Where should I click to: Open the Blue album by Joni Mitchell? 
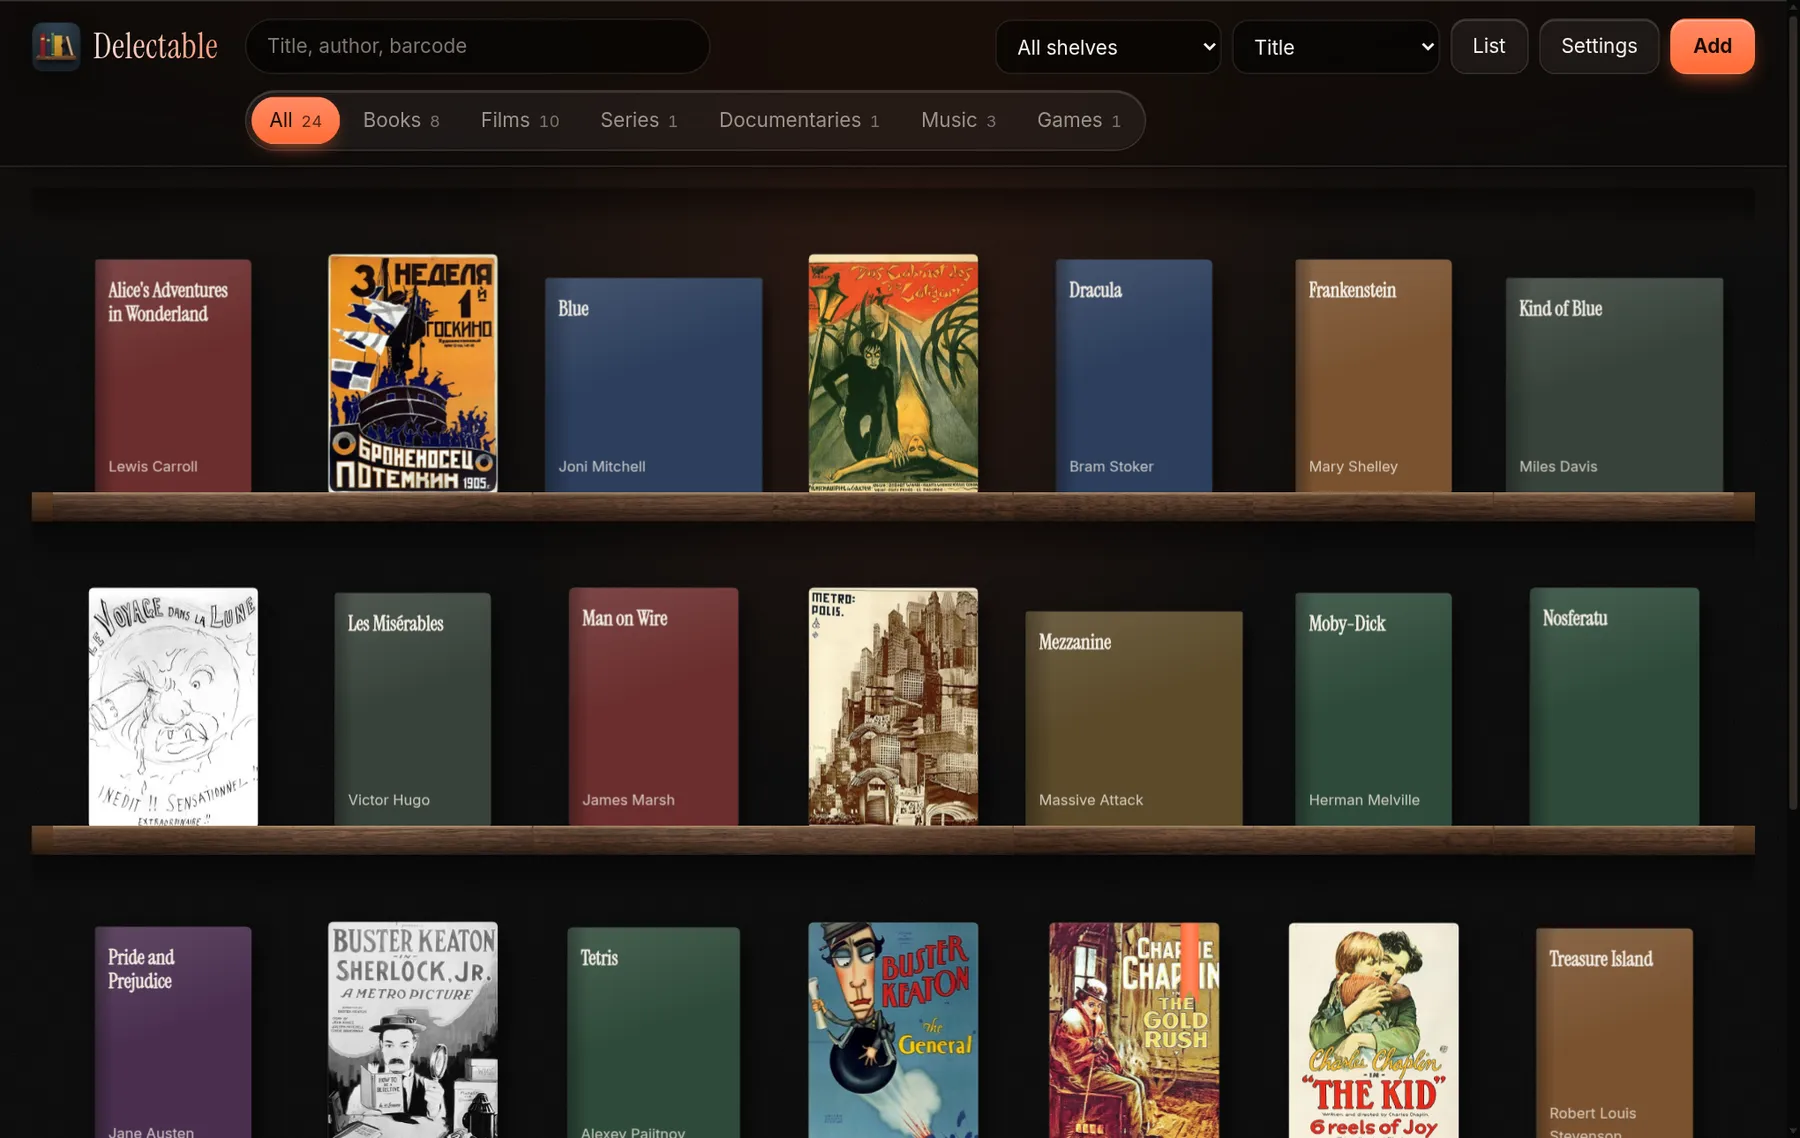653,385
